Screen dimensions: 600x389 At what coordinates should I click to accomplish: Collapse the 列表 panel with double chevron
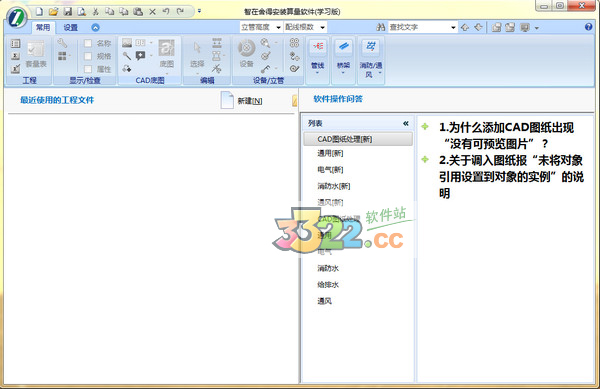coord(406,123)
